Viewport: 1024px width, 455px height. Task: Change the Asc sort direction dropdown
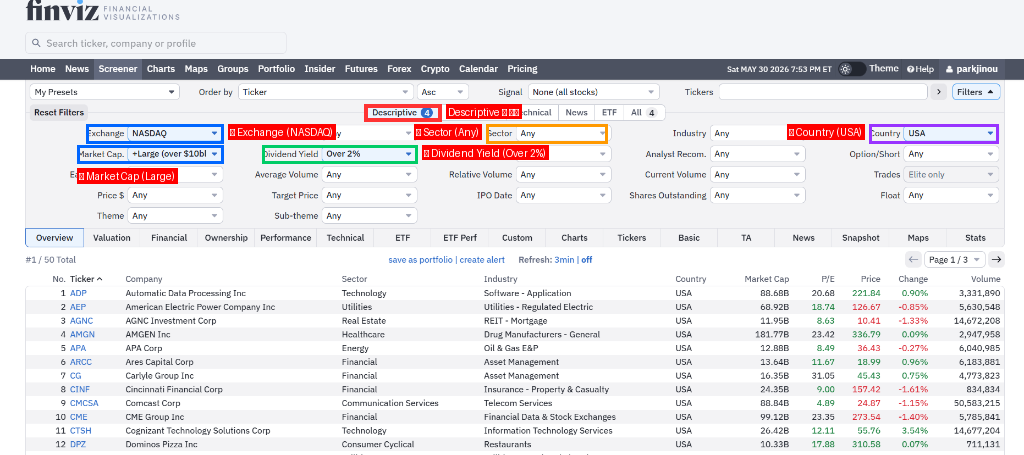443,92
